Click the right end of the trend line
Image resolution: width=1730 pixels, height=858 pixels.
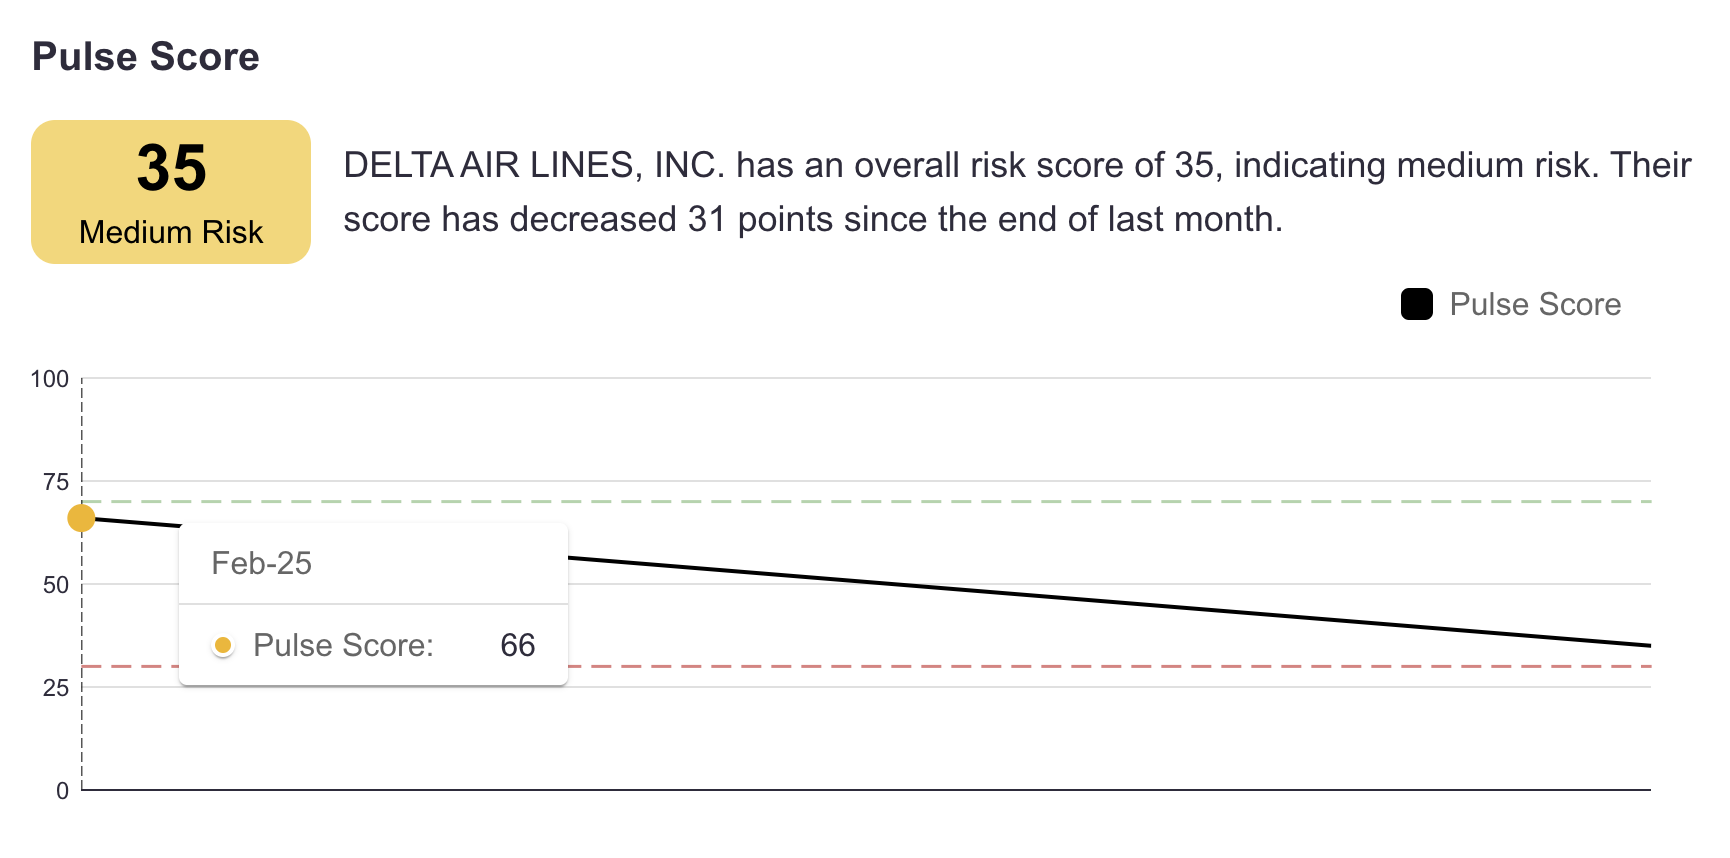click(1647, 645)
